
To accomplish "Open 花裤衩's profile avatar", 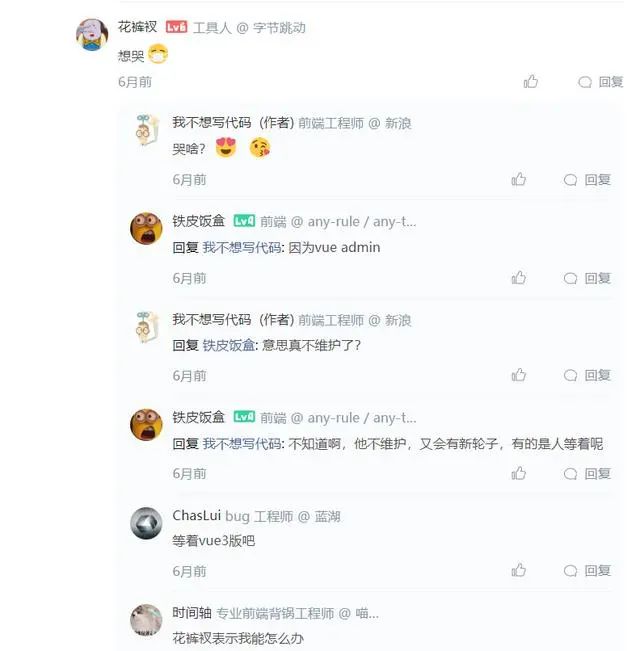I will tap(92, 34).
